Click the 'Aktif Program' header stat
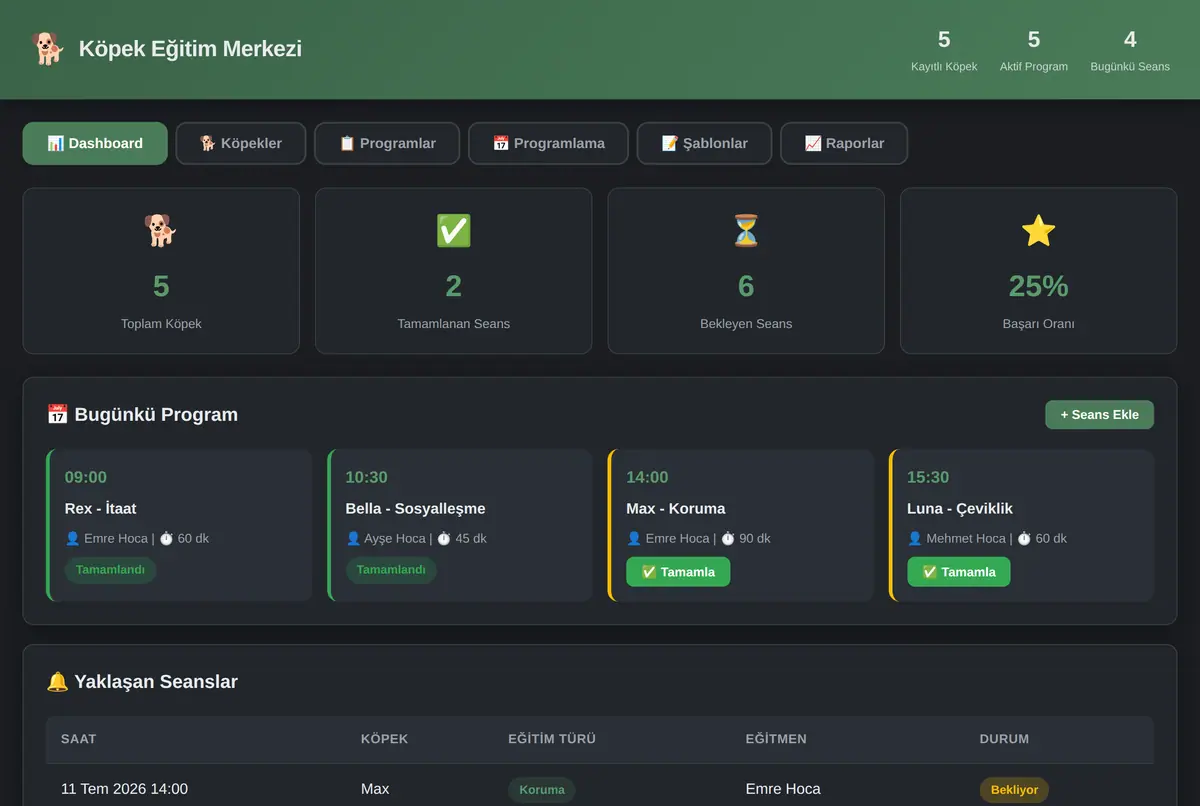 click(1034, 50)
